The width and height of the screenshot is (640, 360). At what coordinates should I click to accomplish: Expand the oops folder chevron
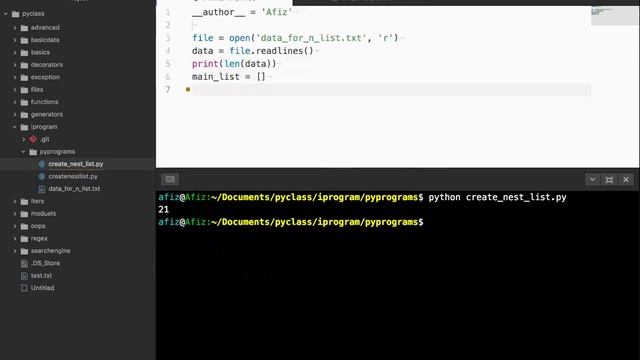[15, 226]
